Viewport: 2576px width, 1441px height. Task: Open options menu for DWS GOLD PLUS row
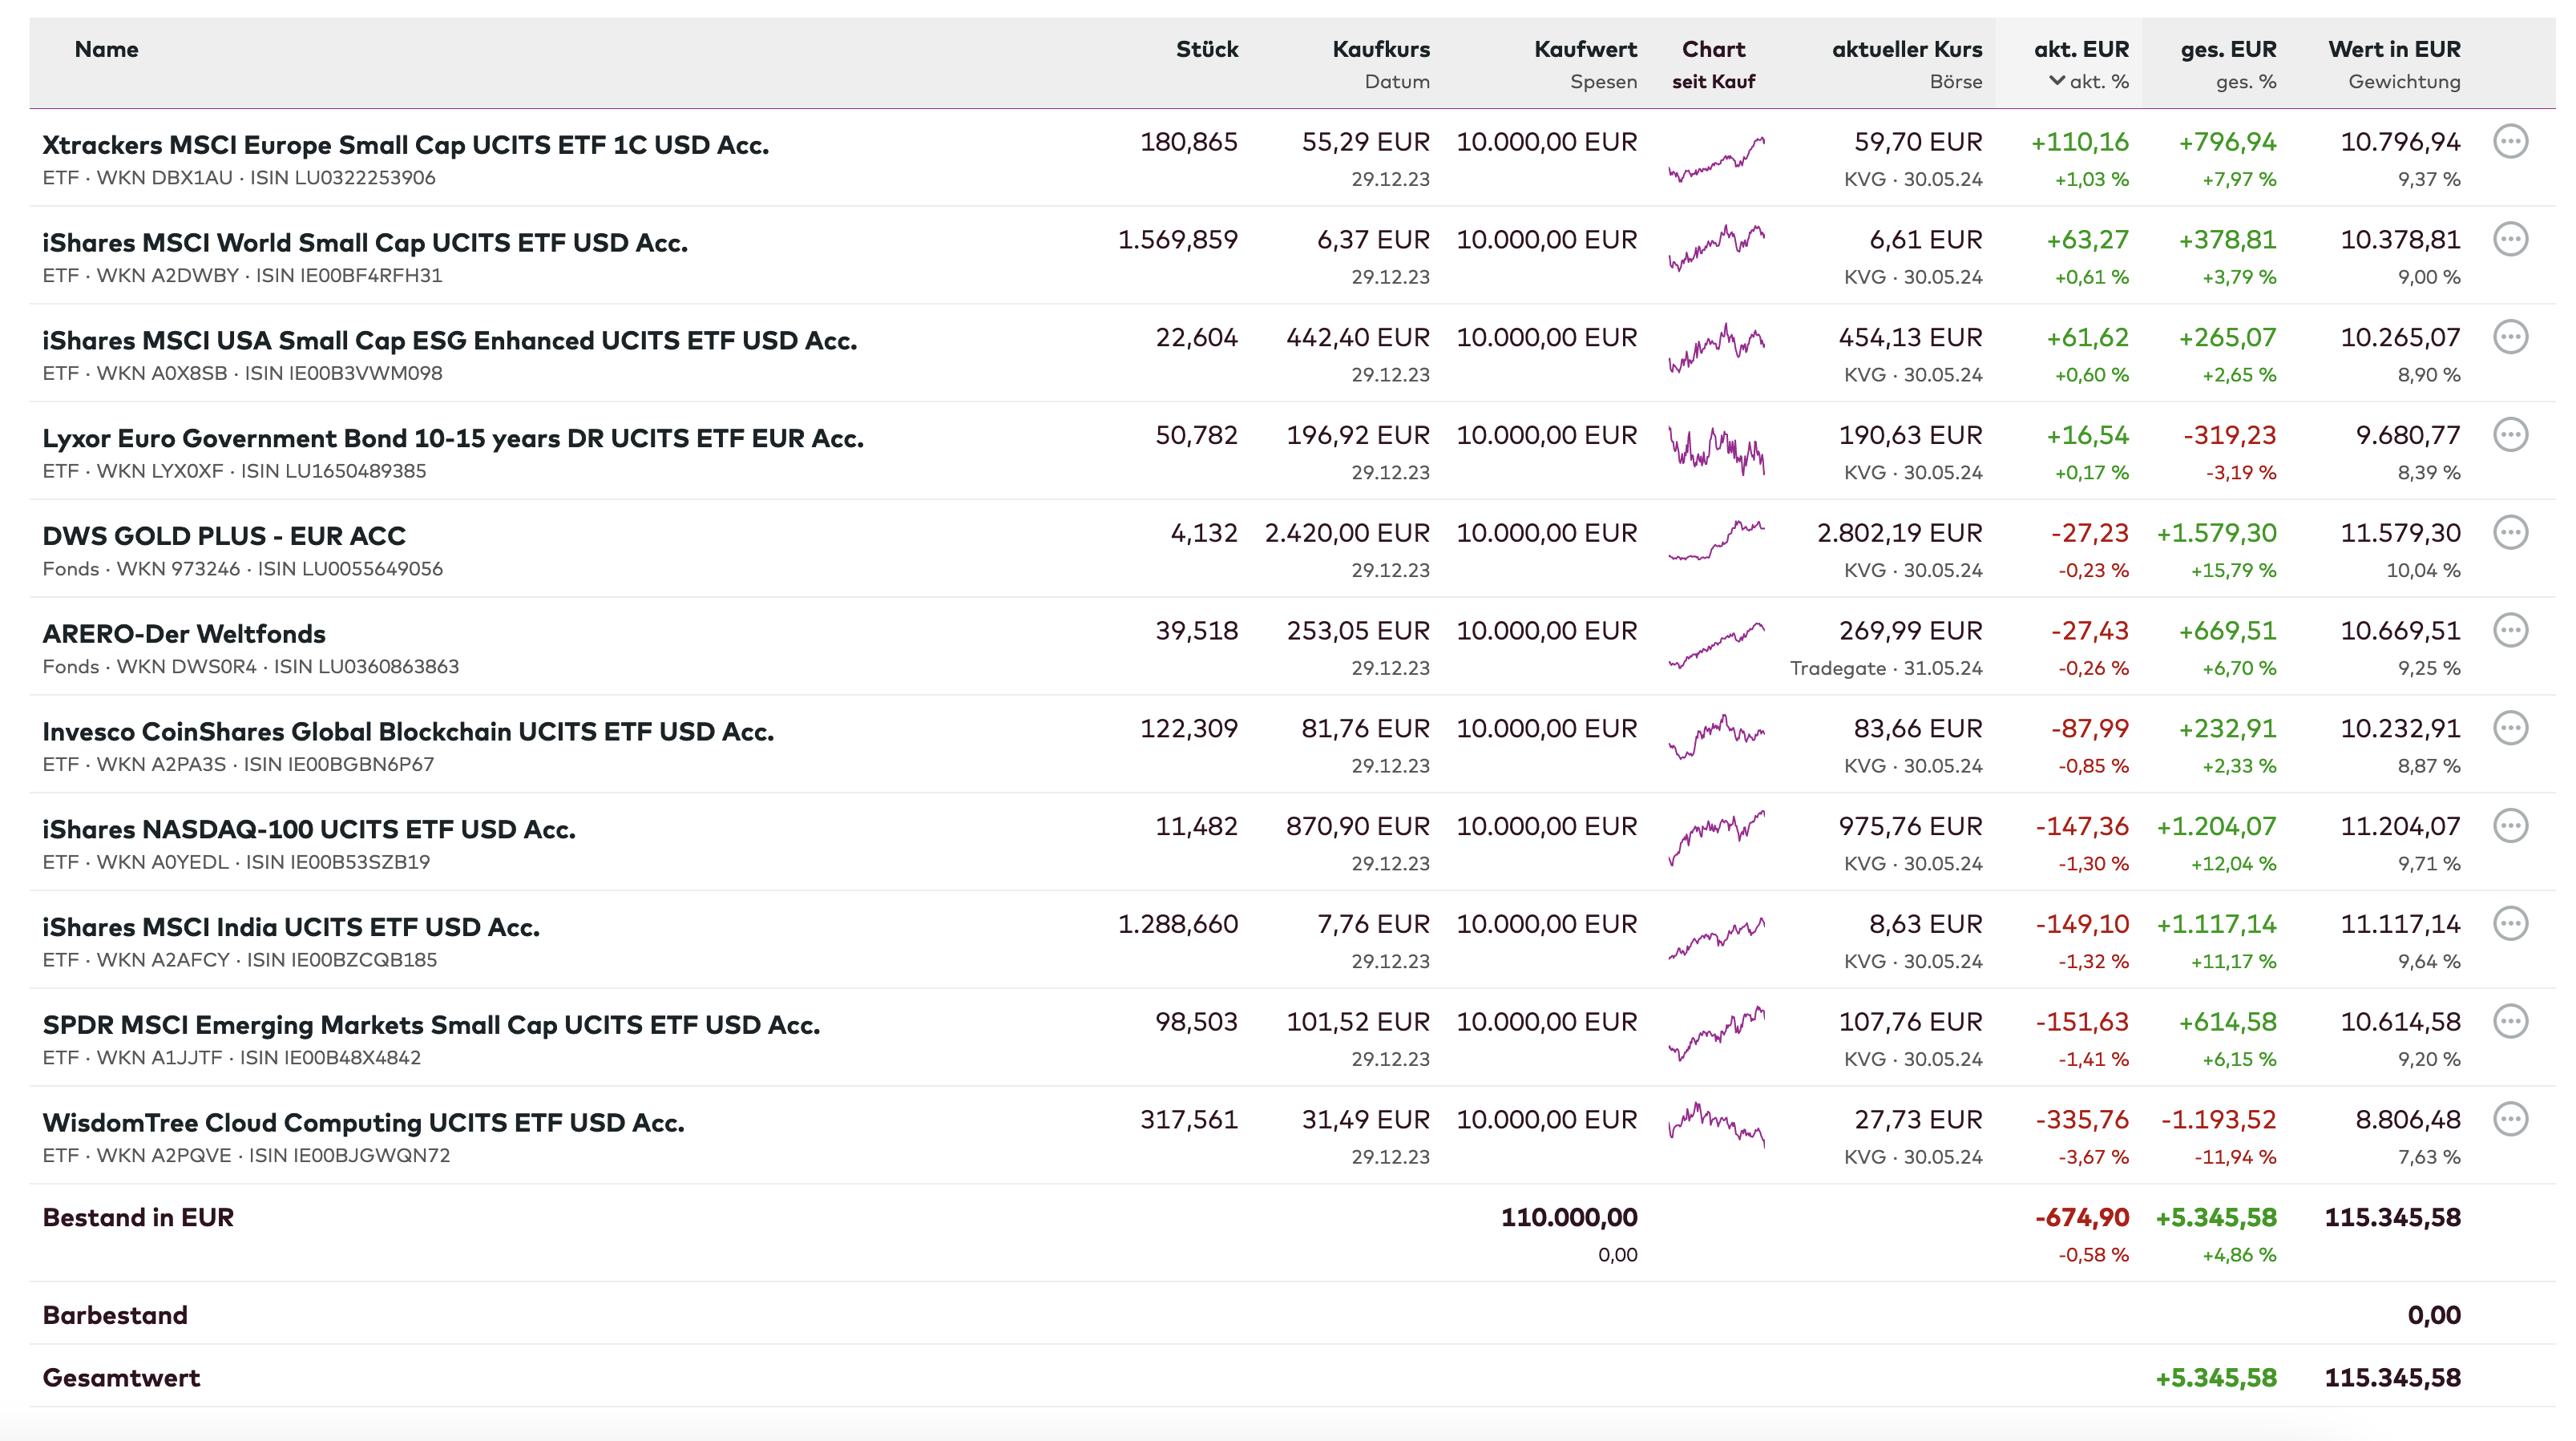tap(2510, 533)
